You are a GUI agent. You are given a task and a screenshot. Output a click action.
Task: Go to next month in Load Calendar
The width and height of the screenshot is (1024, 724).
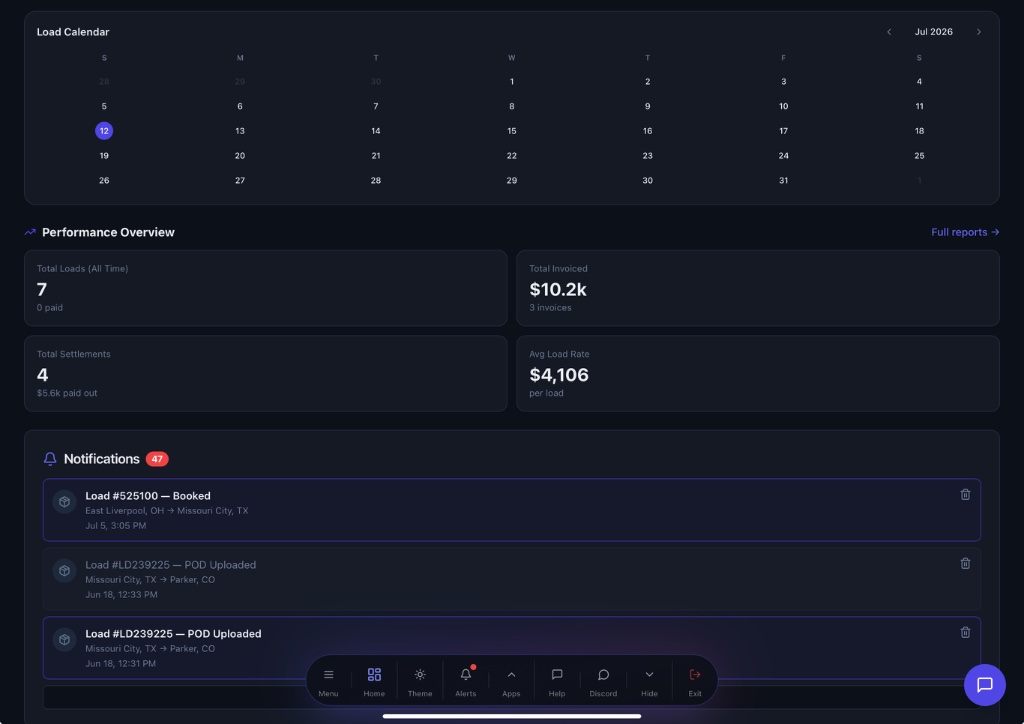tap(978, 32)
